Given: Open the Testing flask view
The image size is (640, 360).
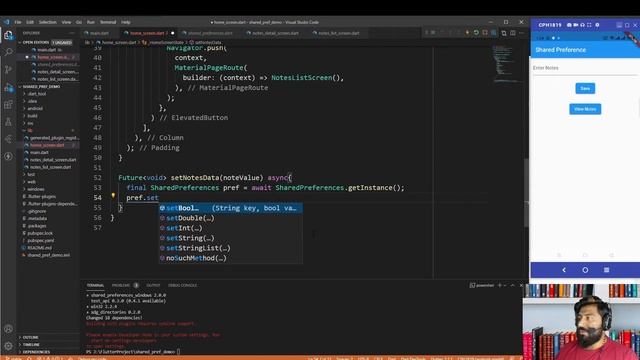Looking at the screenshot, I should 8,122.
